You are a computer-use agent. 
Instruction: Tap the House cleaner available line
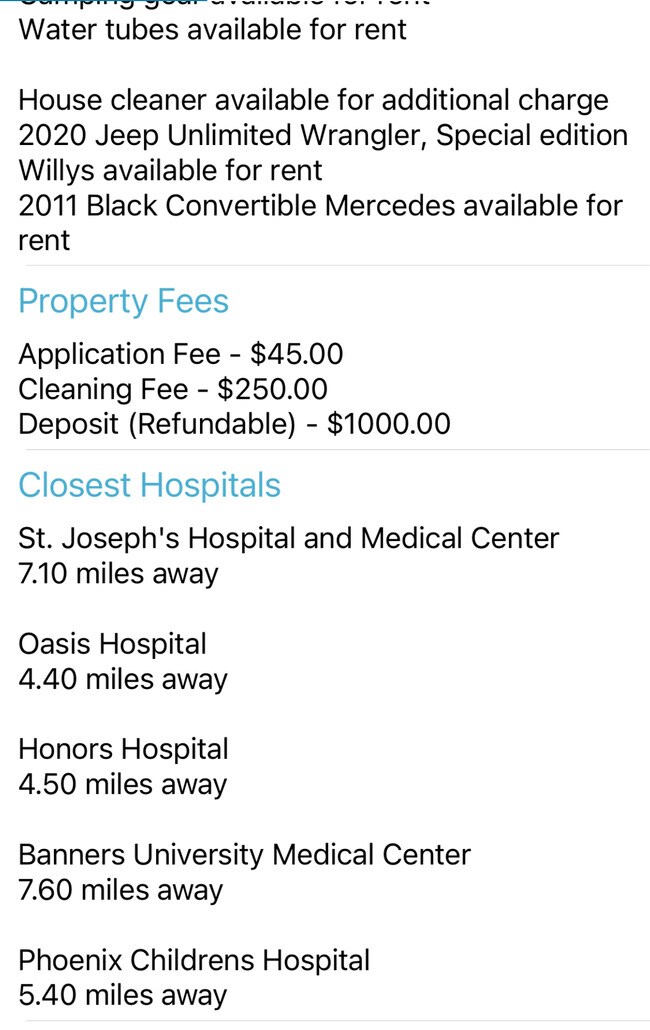(313, 101)
